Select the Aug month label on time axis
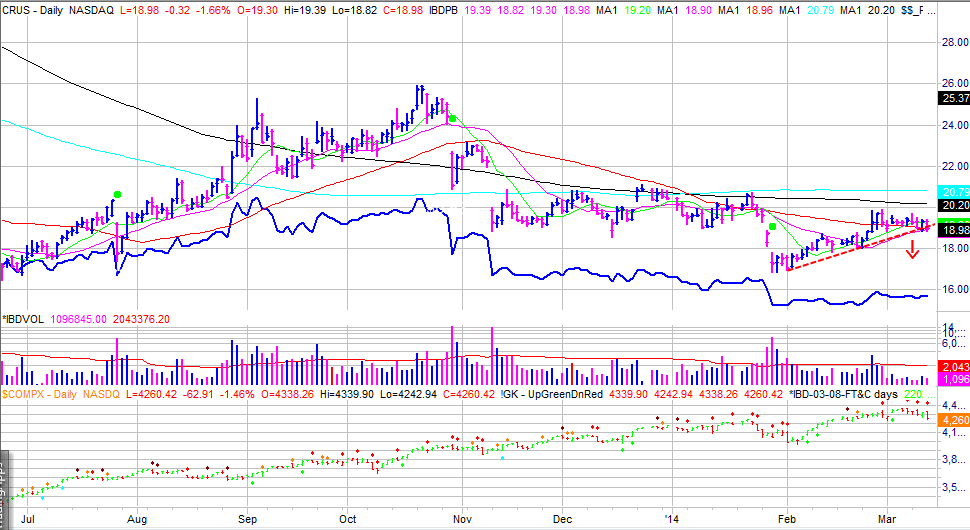970x530 pixels. pos(137,519)
